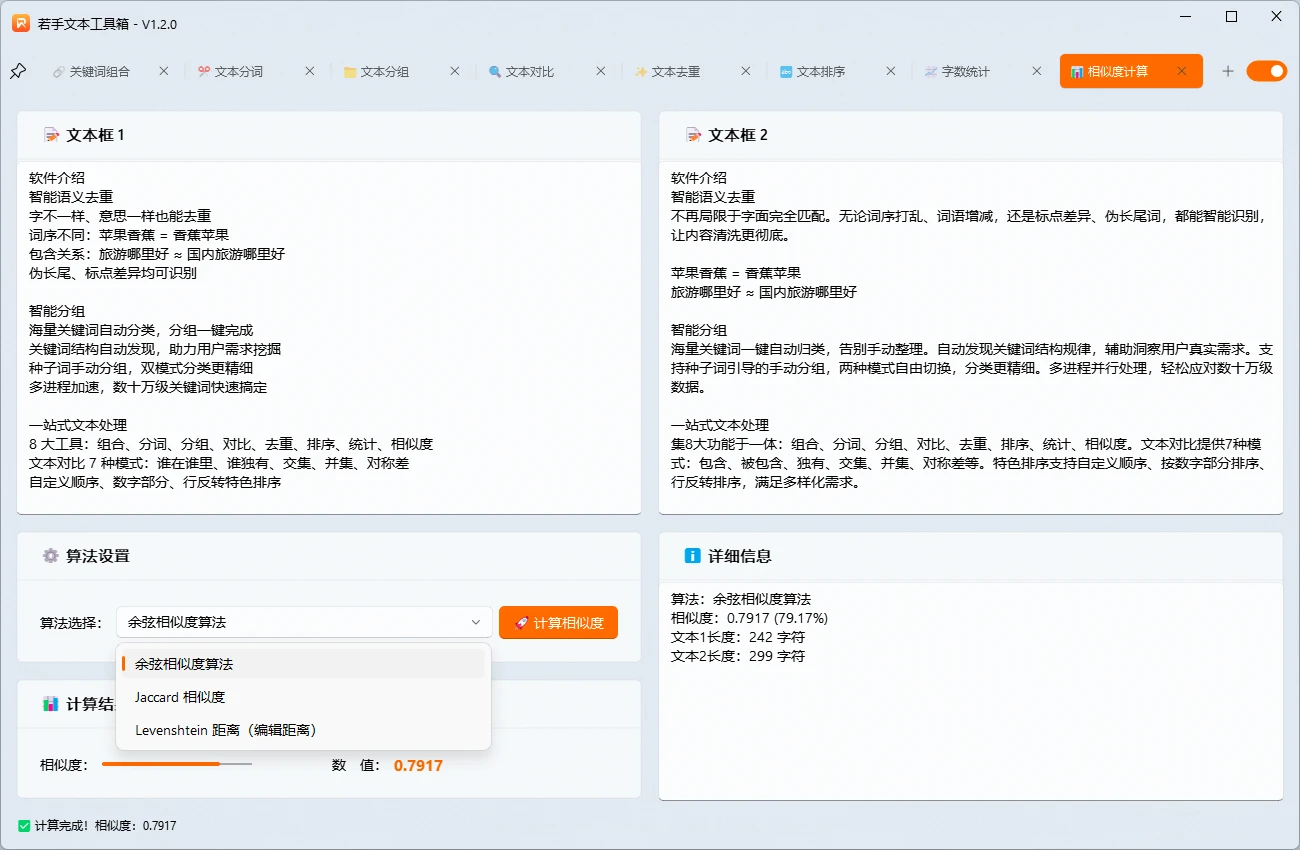
Task: Click the 相似度 progress bar
Action: tap(177, 764)
